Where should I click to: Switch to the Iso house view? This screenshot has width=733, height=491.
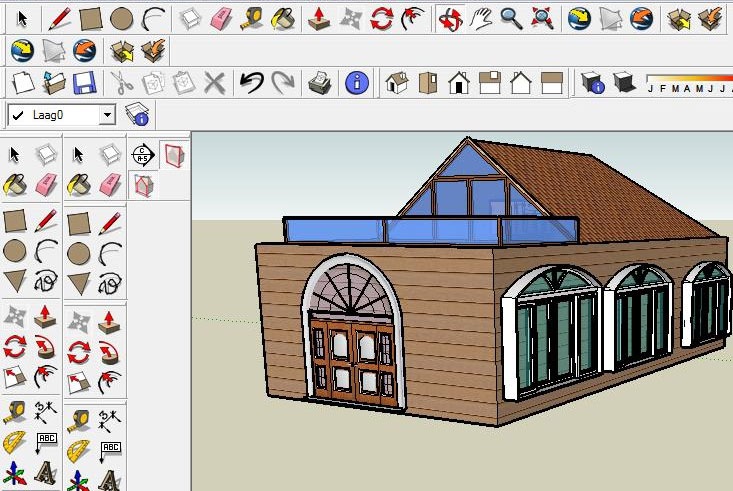pos(397,83)
